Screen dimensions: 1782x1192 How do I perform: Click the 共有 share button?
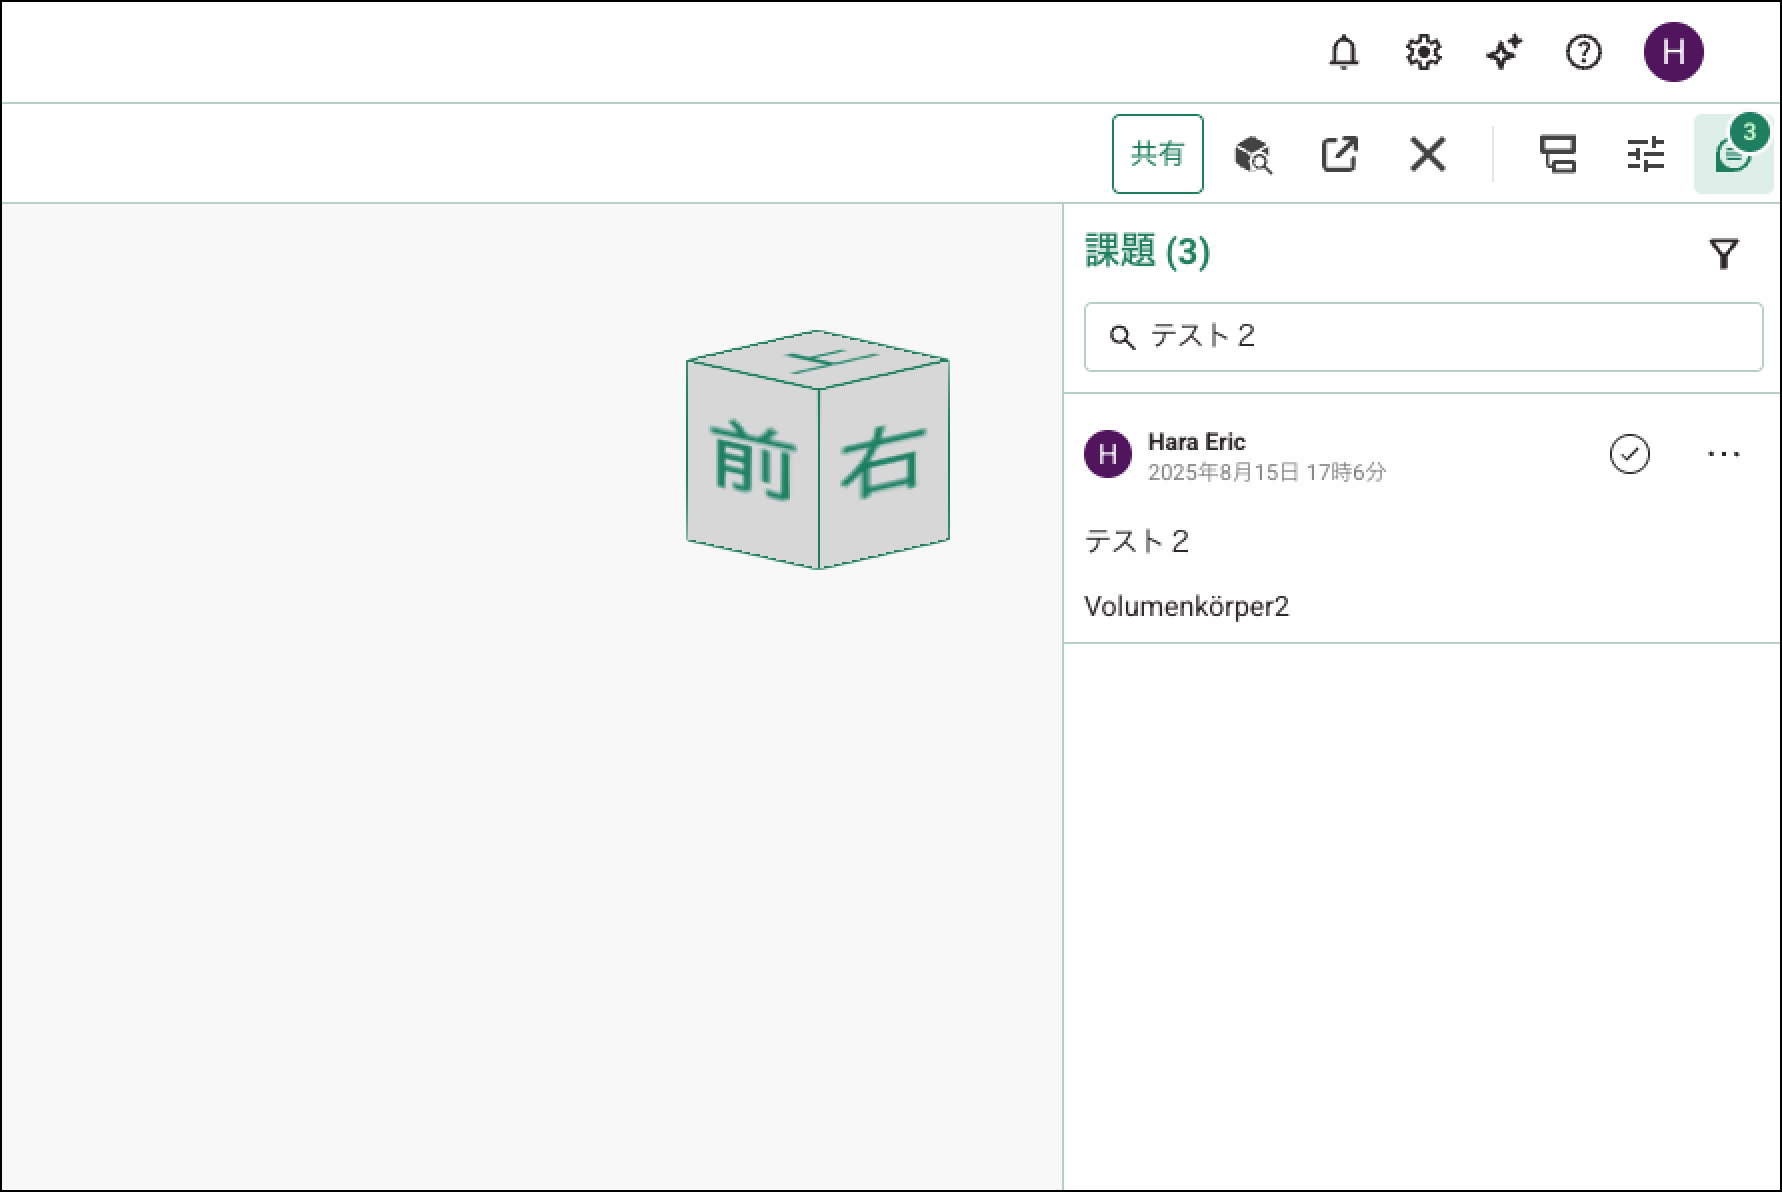1157,154
